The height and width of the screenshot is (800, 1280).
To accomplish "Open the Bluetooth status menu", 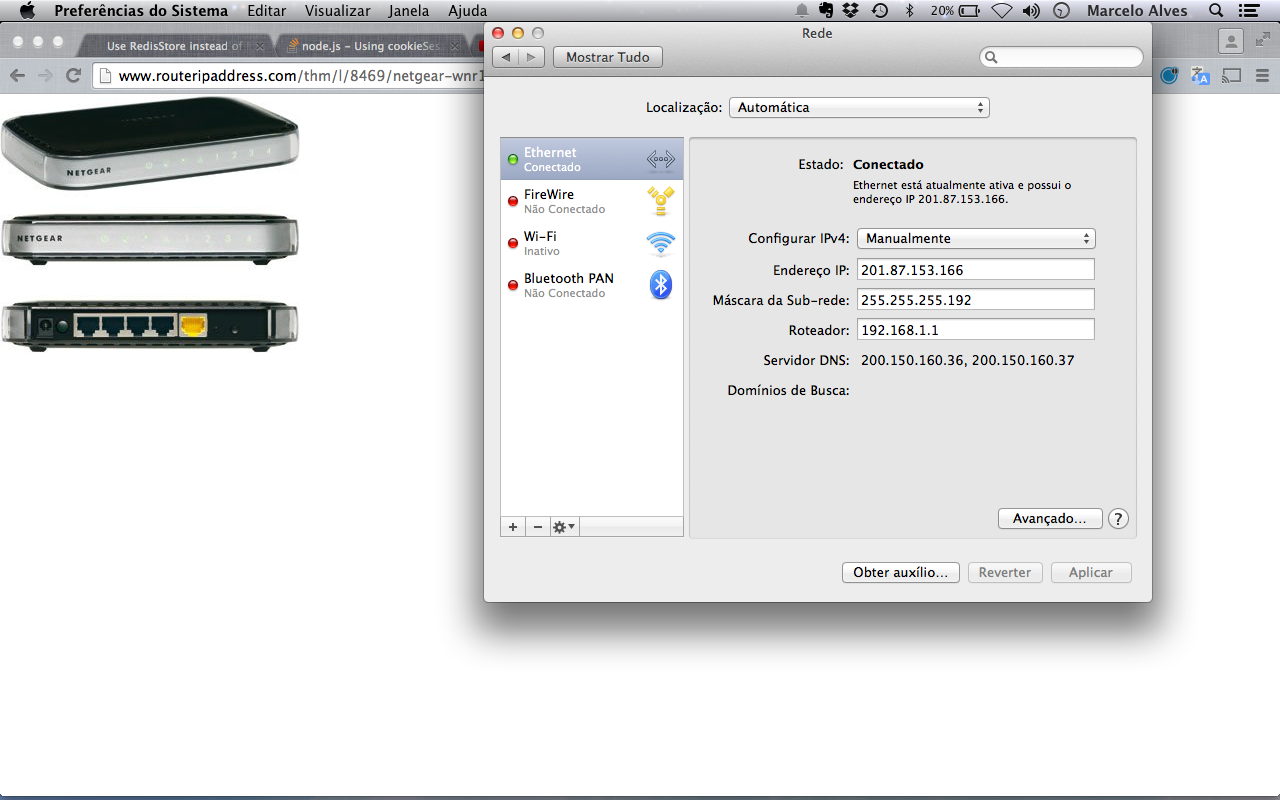I will tap(909, 11).
